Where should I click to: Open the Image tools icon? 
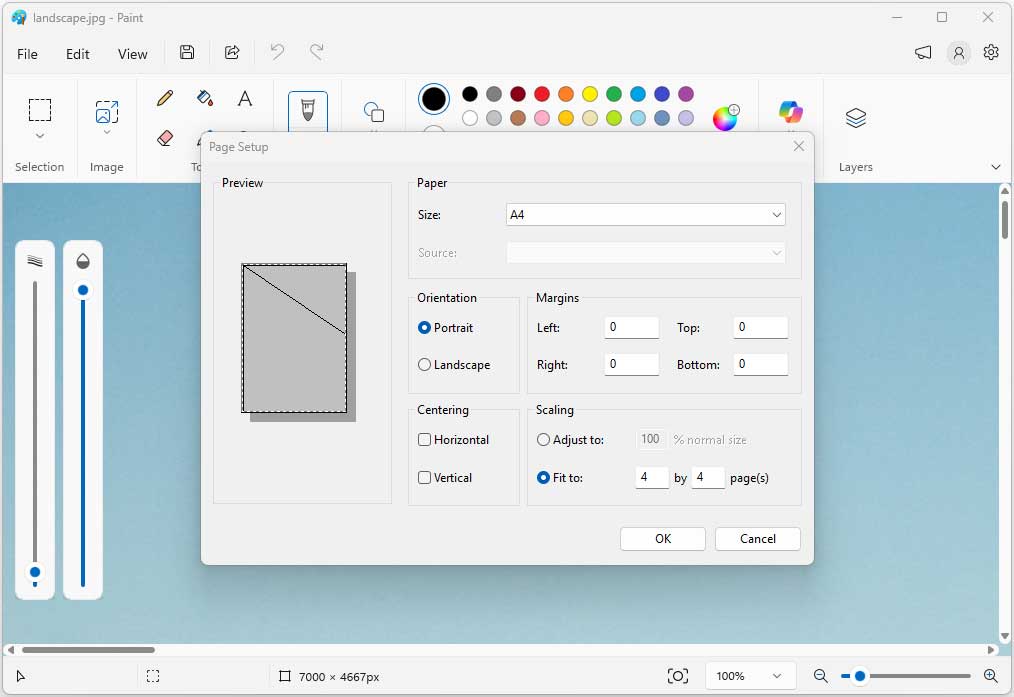point(107,111)
